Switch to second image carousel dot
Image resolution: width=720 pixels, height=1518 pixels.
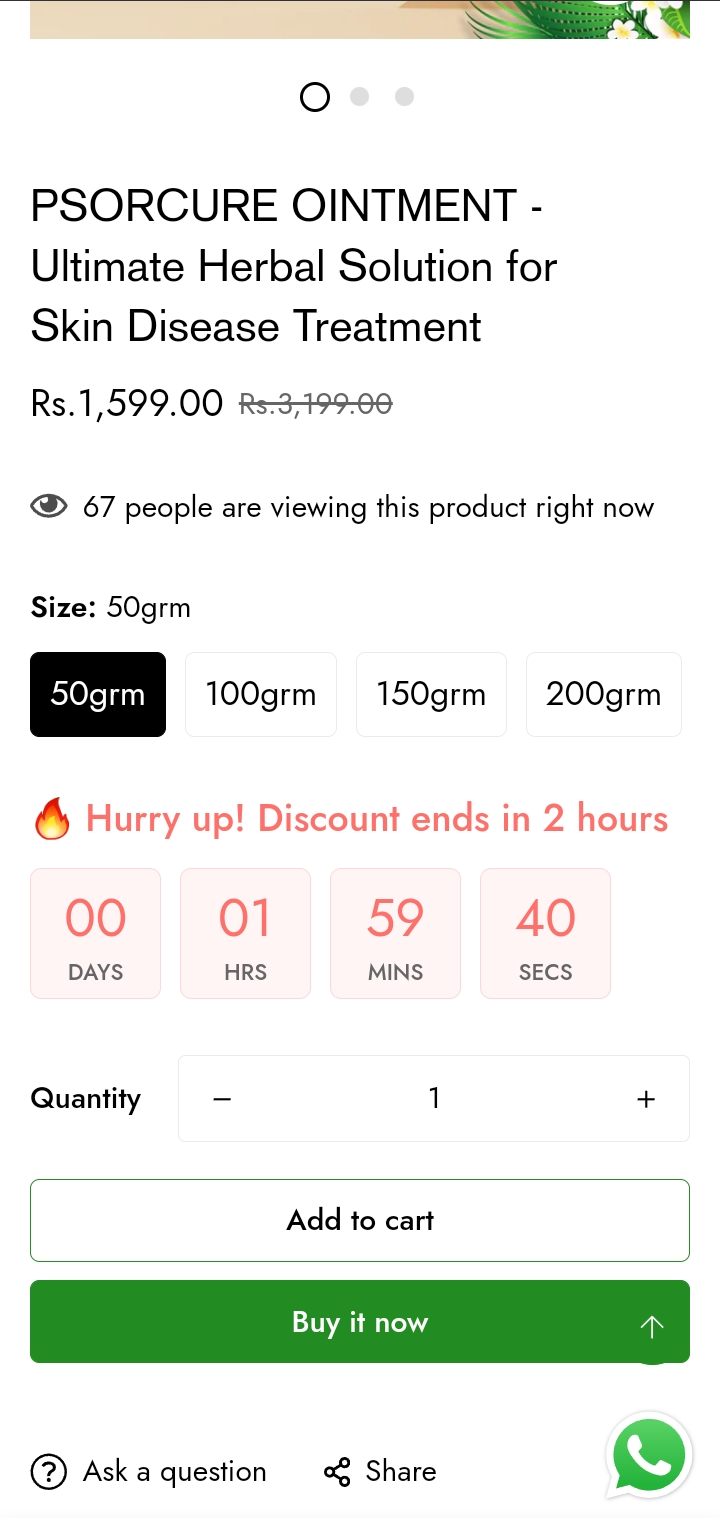tap(360, 97)
